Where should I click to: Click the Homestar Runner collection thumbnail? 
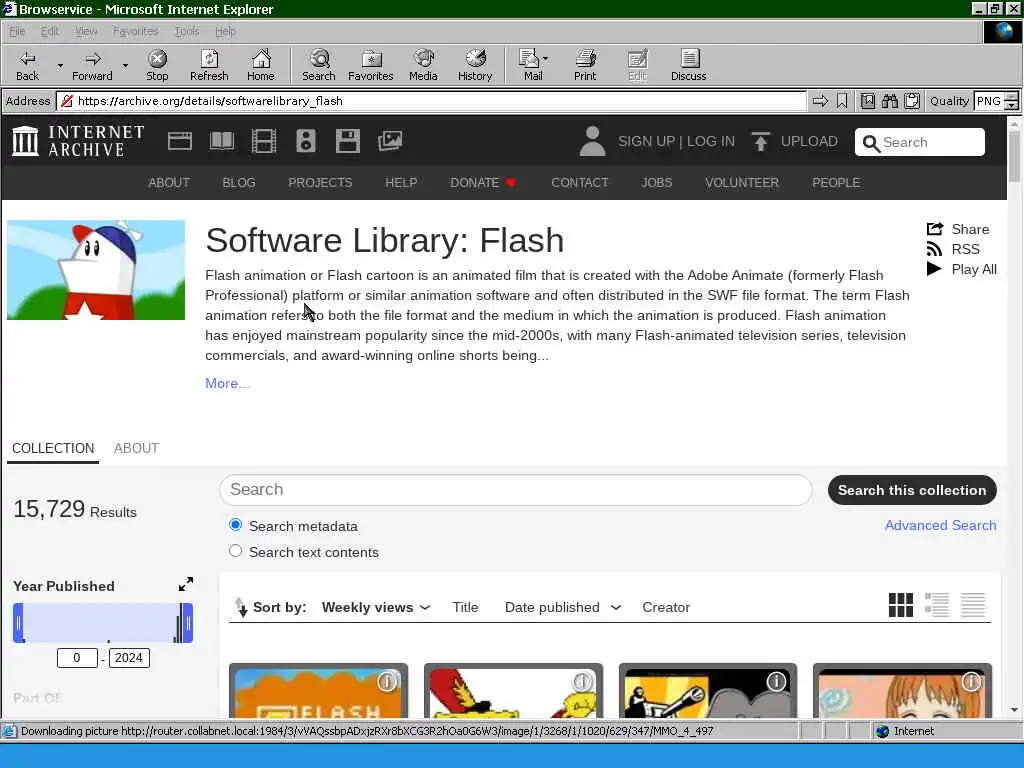point(96,270)
